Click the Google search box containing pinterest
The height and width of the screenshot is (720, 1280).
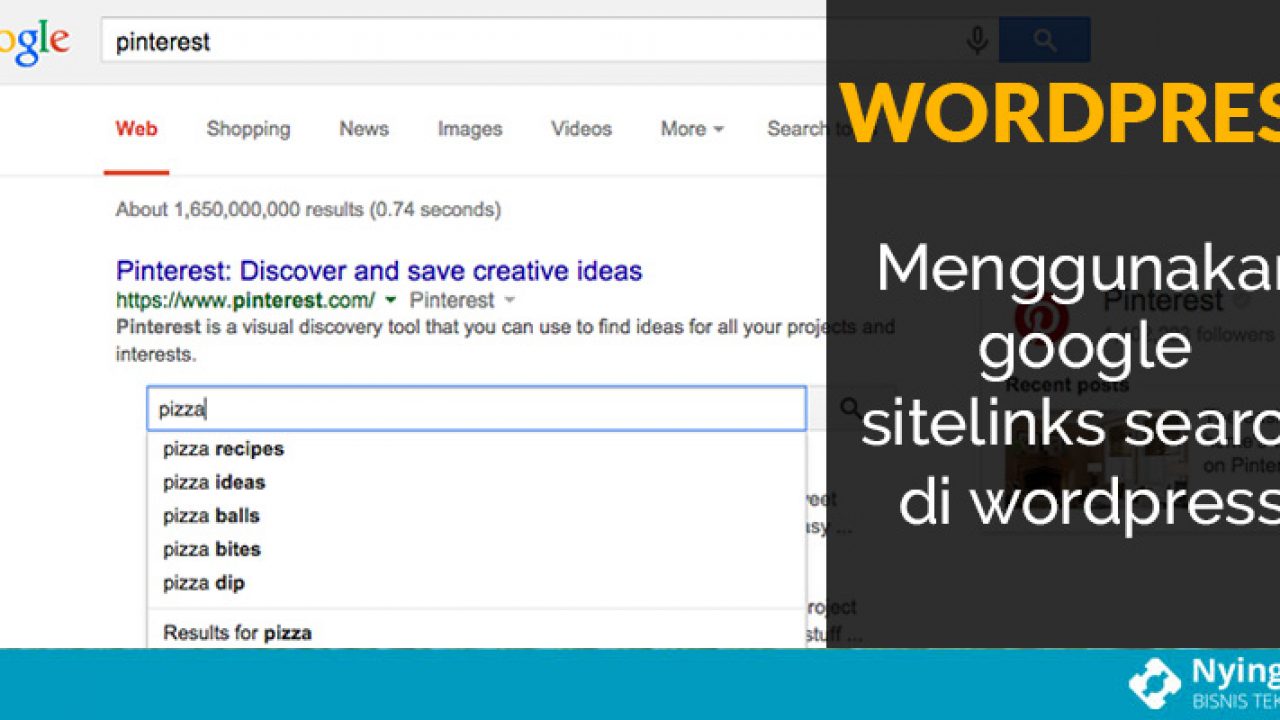tap(548, 42)
